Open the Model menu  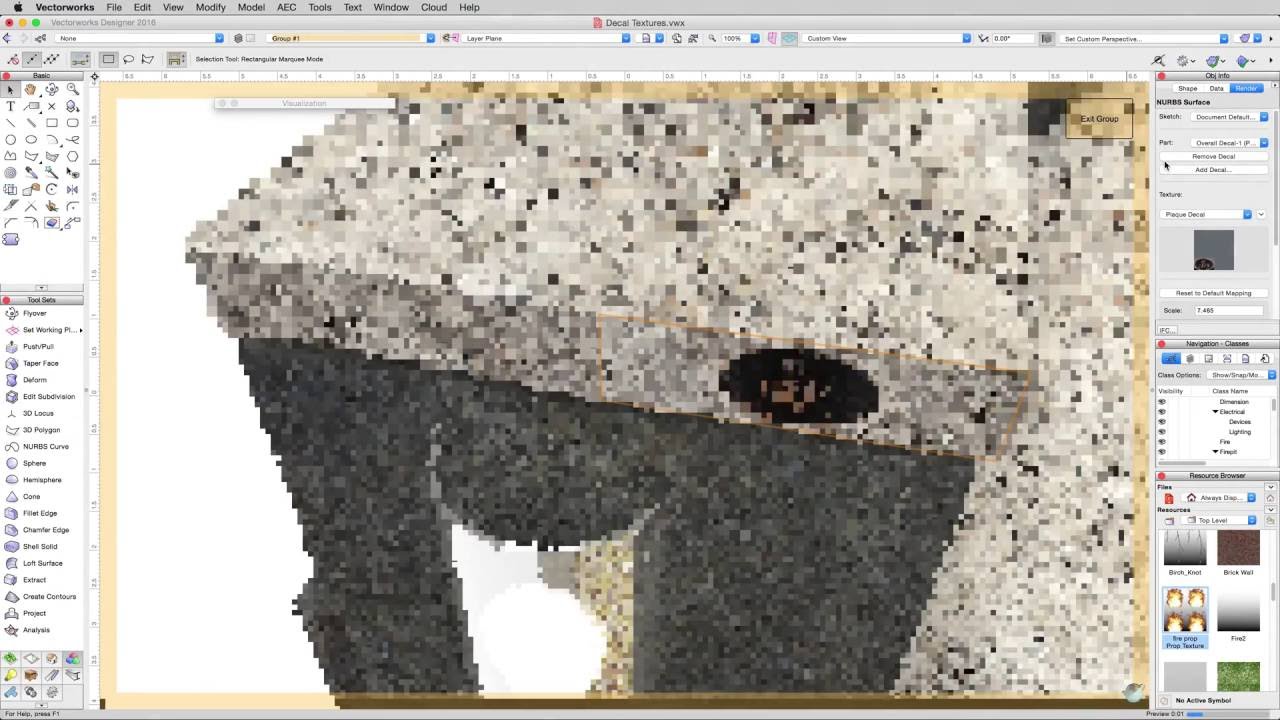pyautogui.click(x=251, y=7)
